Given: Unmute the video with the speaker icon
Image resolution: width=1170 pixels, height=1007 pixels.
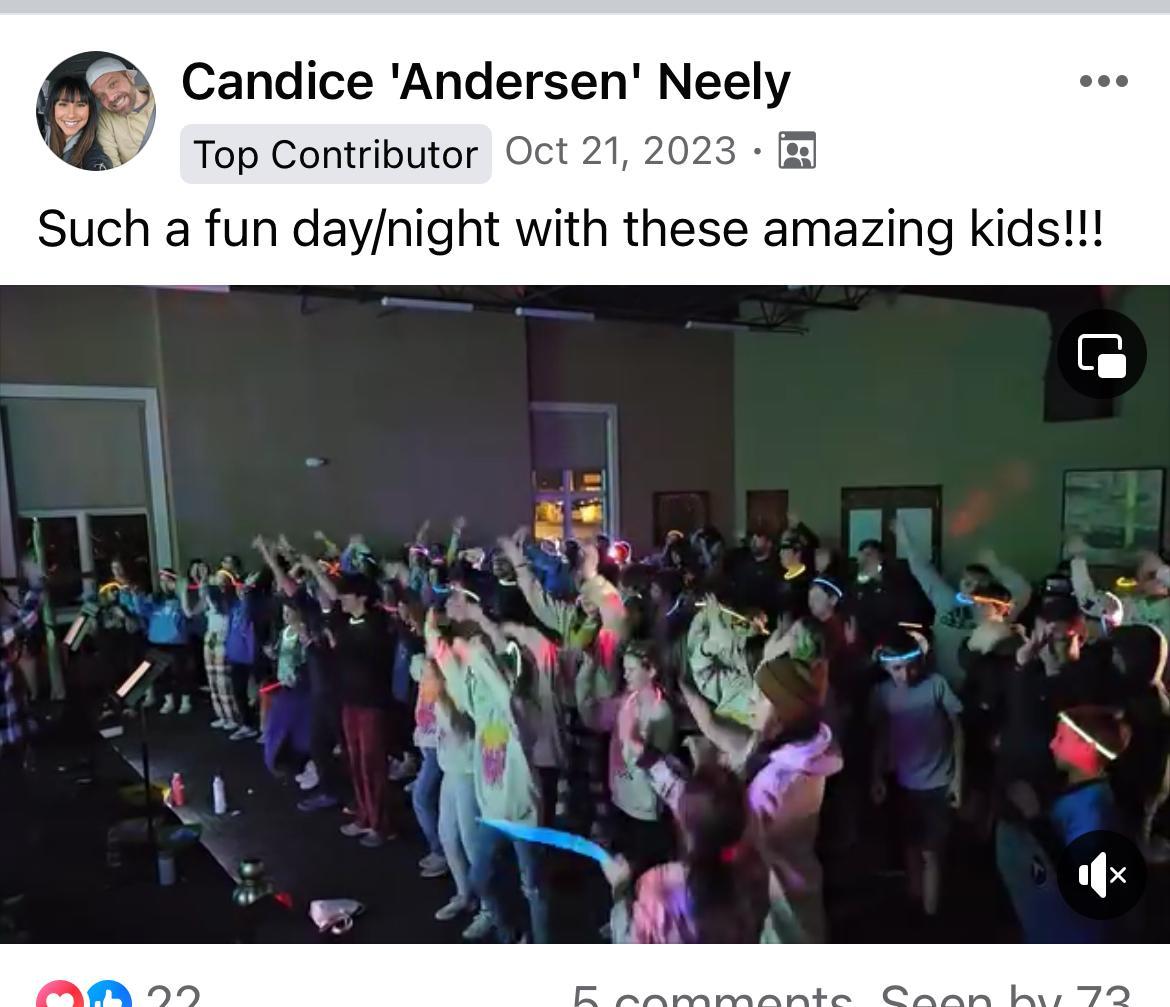Looking at the screenshot, I should pyautogui.click(x=1101, y=874).
